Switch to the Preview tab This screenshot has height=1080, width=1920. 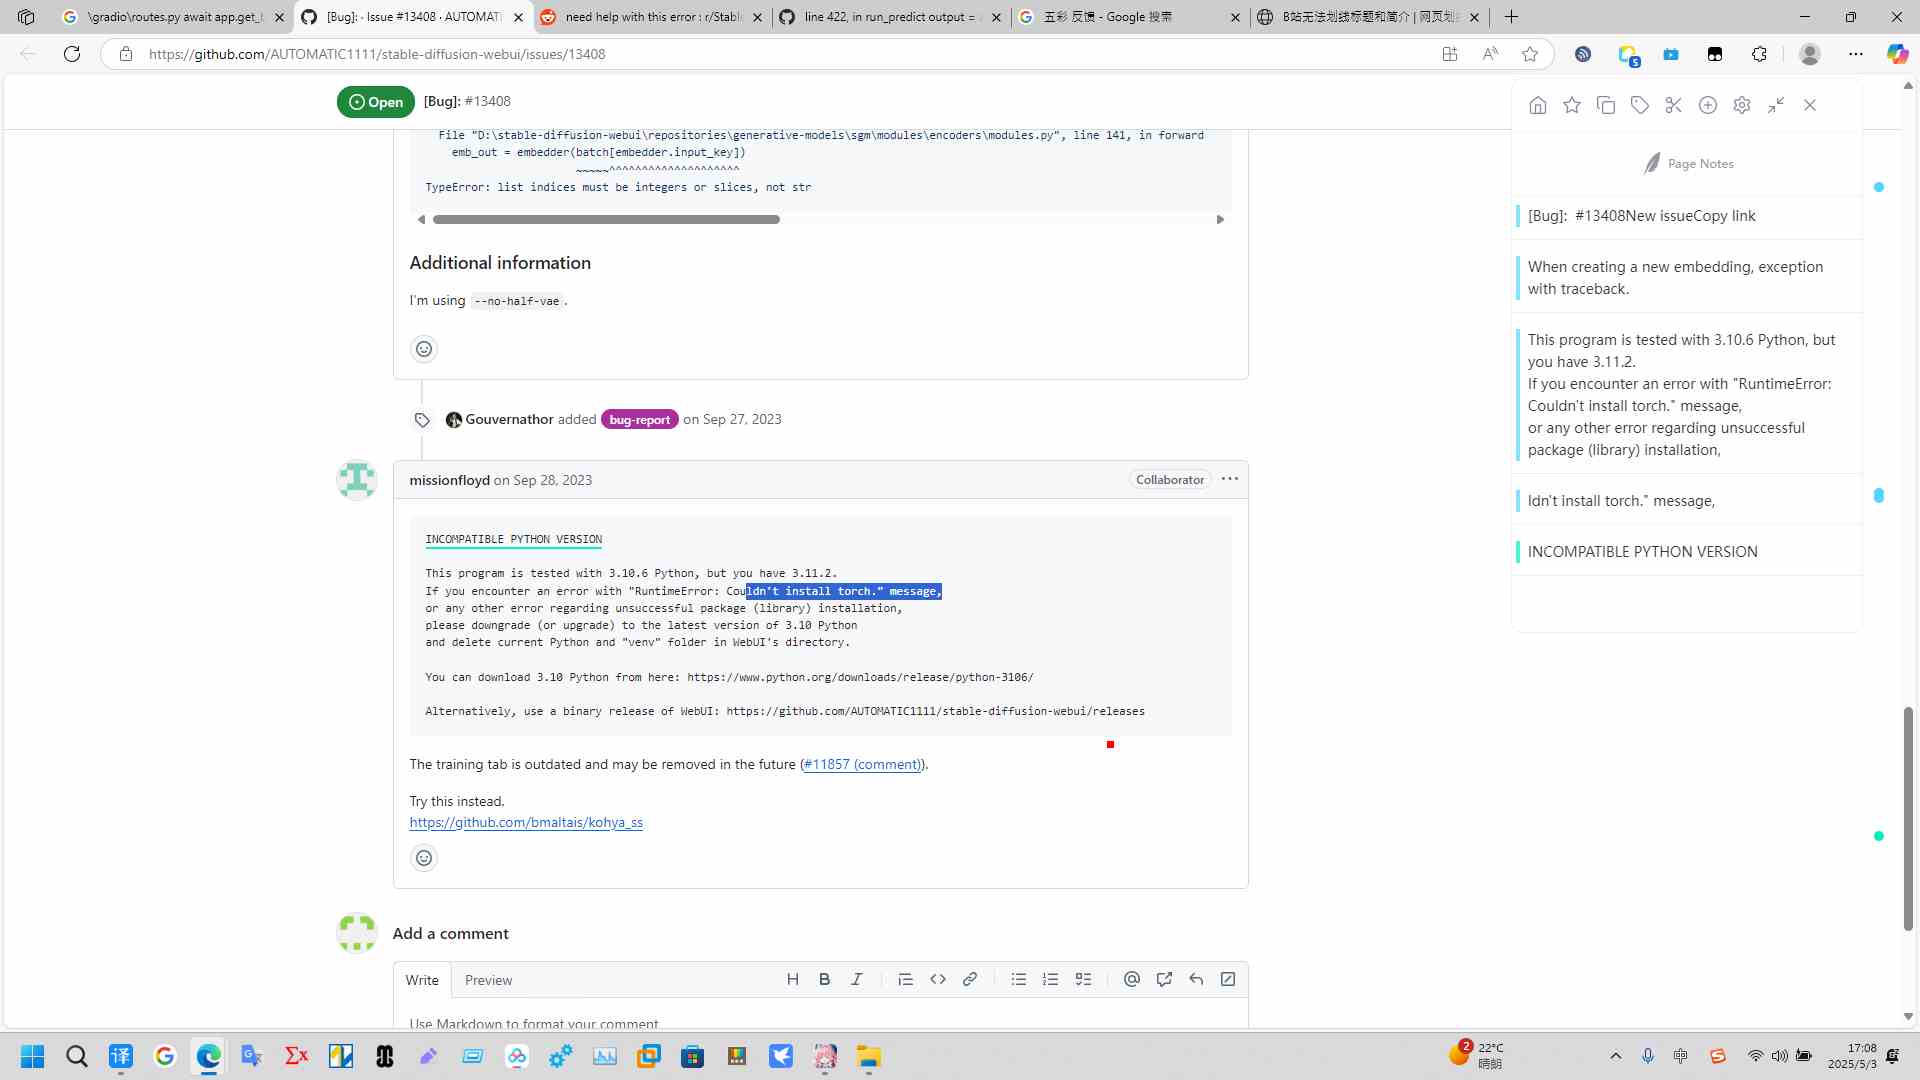tap(488, 980)
